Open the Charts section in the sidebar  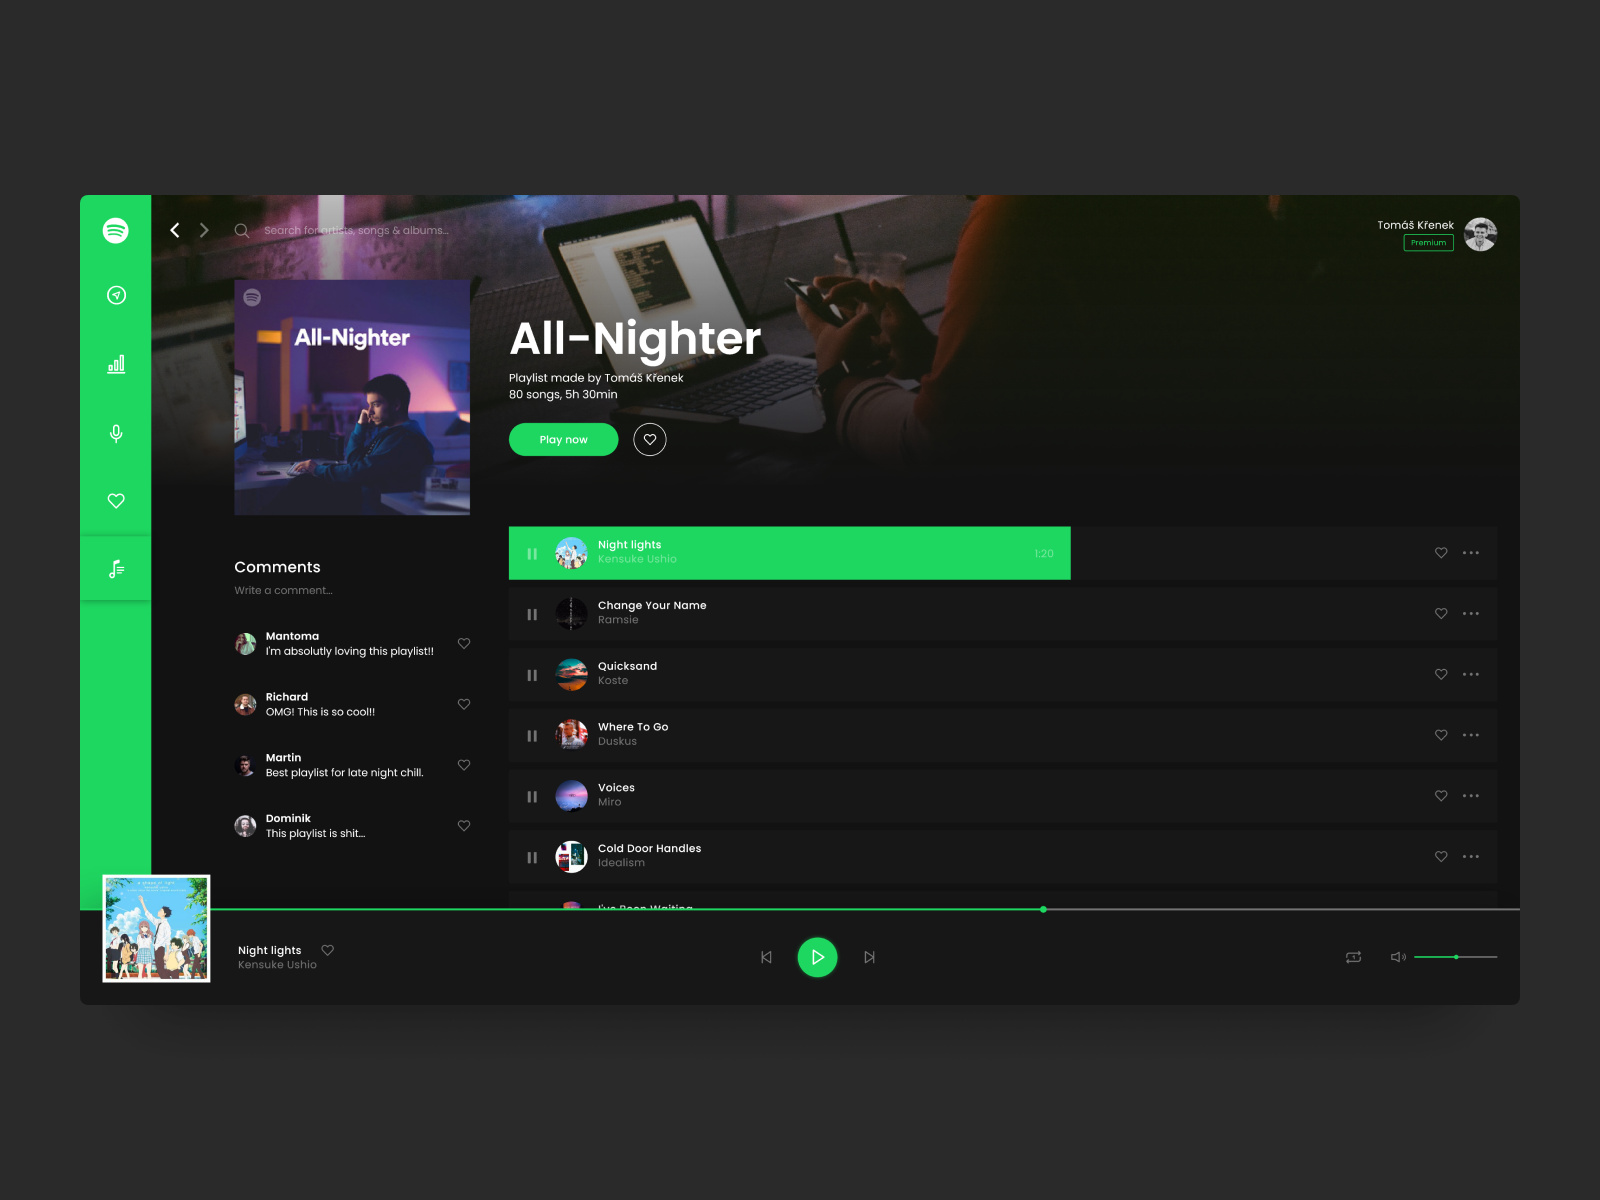tap(116, 364)
